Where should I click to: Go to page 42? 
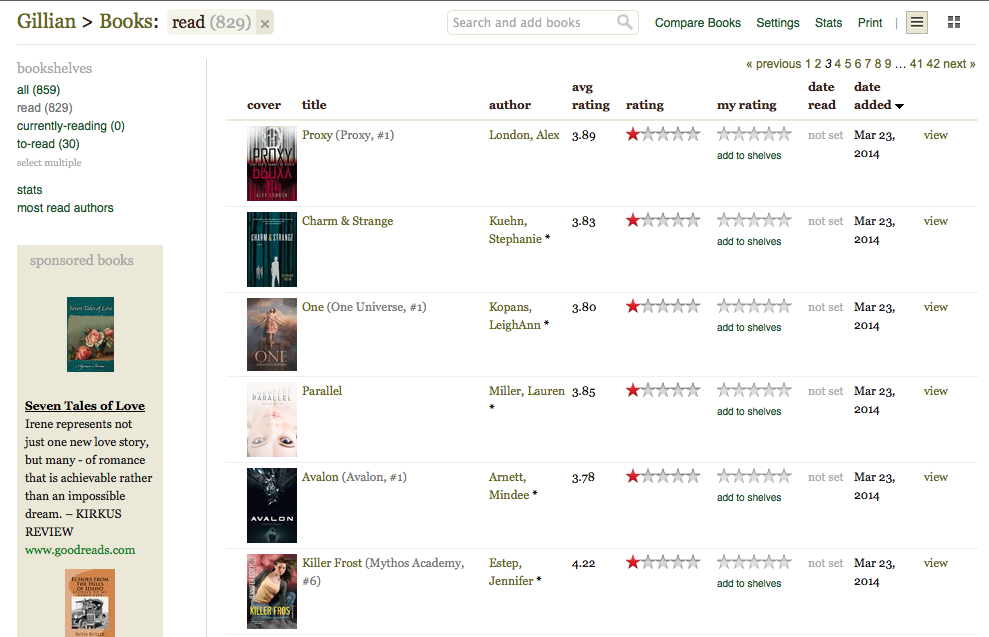933,64
